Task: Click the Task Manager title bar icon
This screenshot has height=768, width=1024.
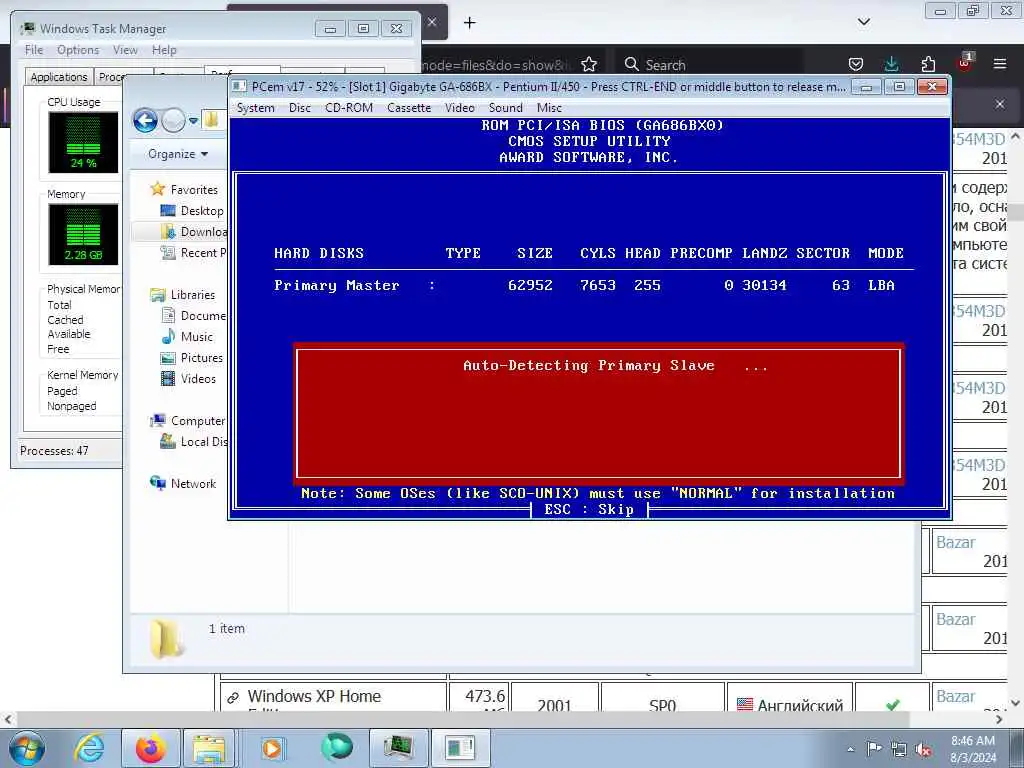Action: pos(28,28)
